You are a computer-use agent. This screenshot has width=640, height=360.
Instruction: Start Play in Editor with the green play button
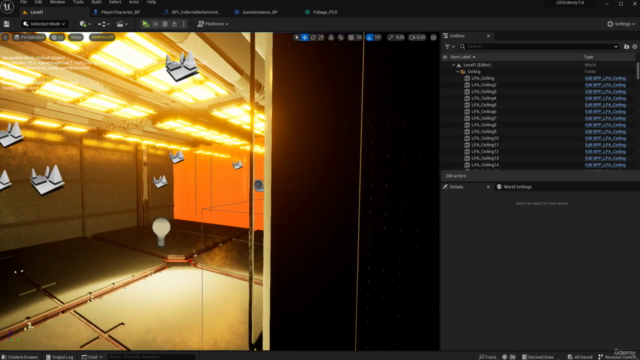point(146,24)
